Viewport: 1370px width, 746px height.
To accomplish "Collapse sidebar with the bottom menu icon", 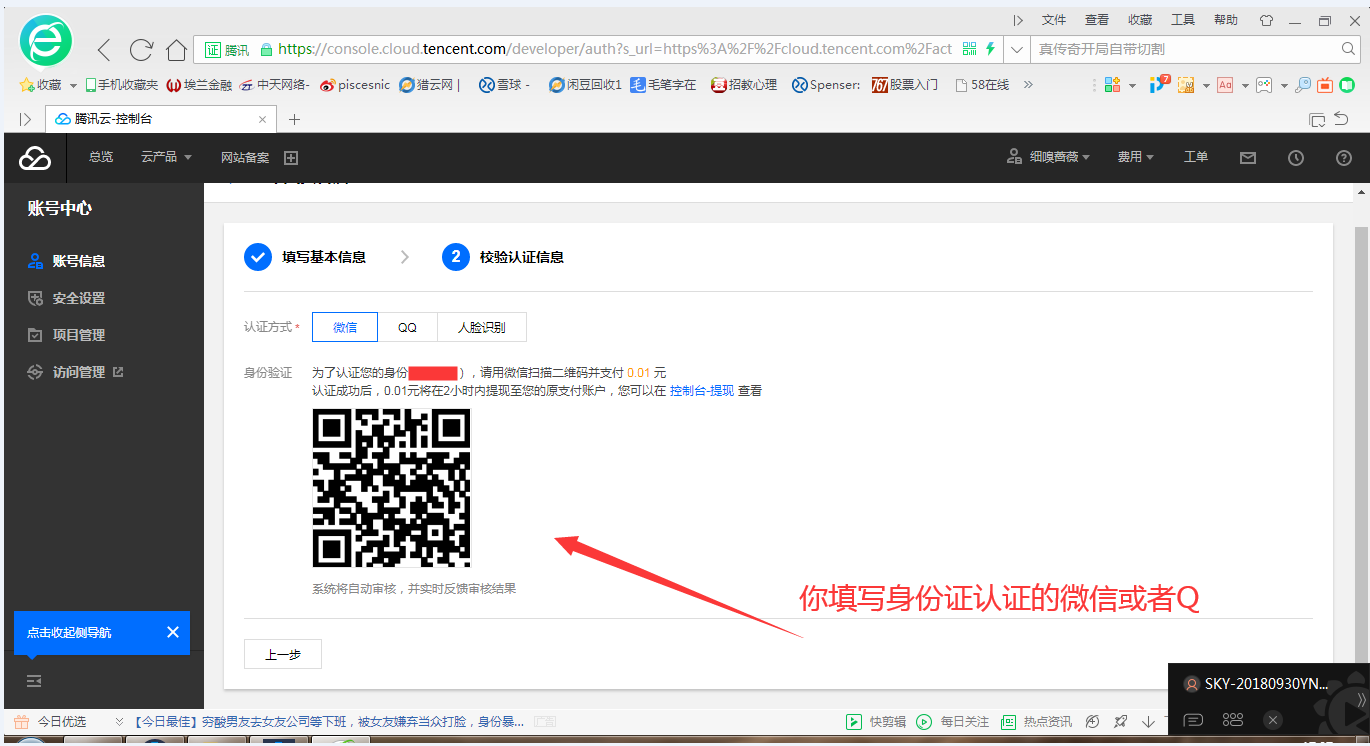I will coord(34,681).
